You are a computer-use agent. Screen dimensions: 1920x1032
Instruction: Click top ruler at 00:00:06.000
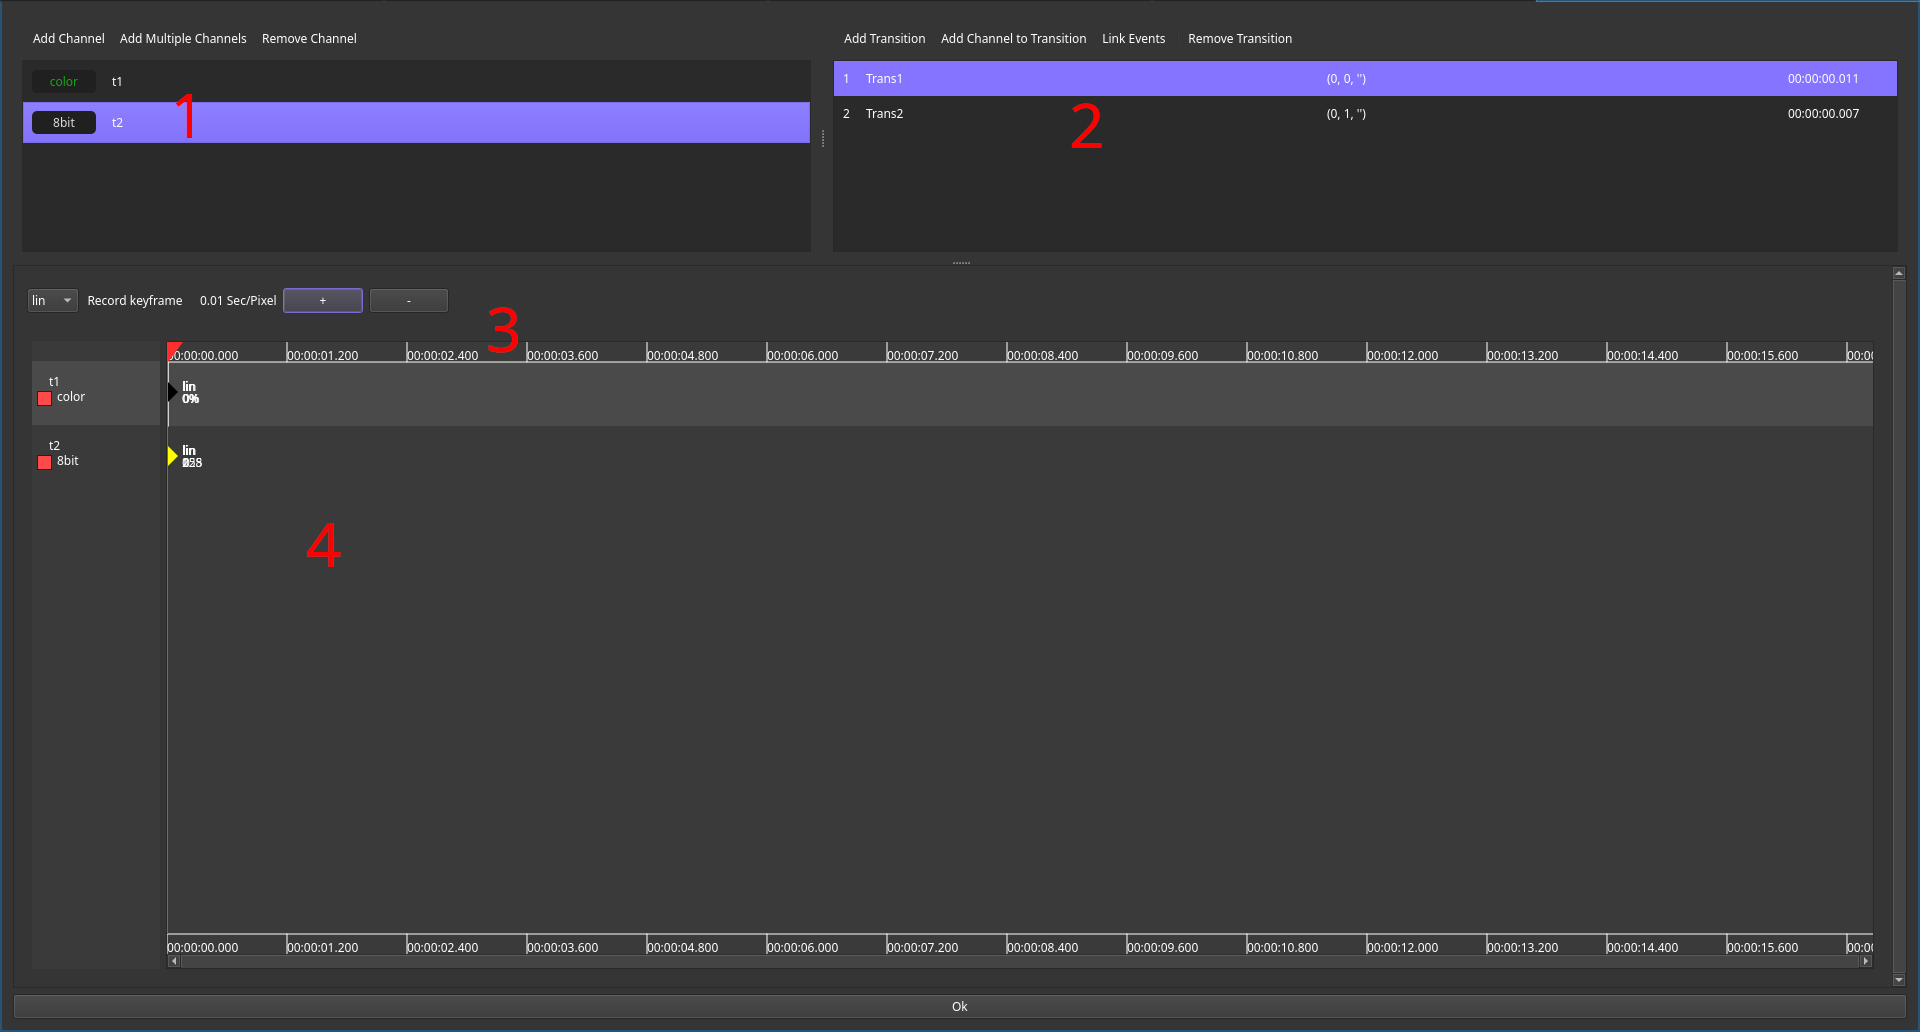tap(802, 355)
